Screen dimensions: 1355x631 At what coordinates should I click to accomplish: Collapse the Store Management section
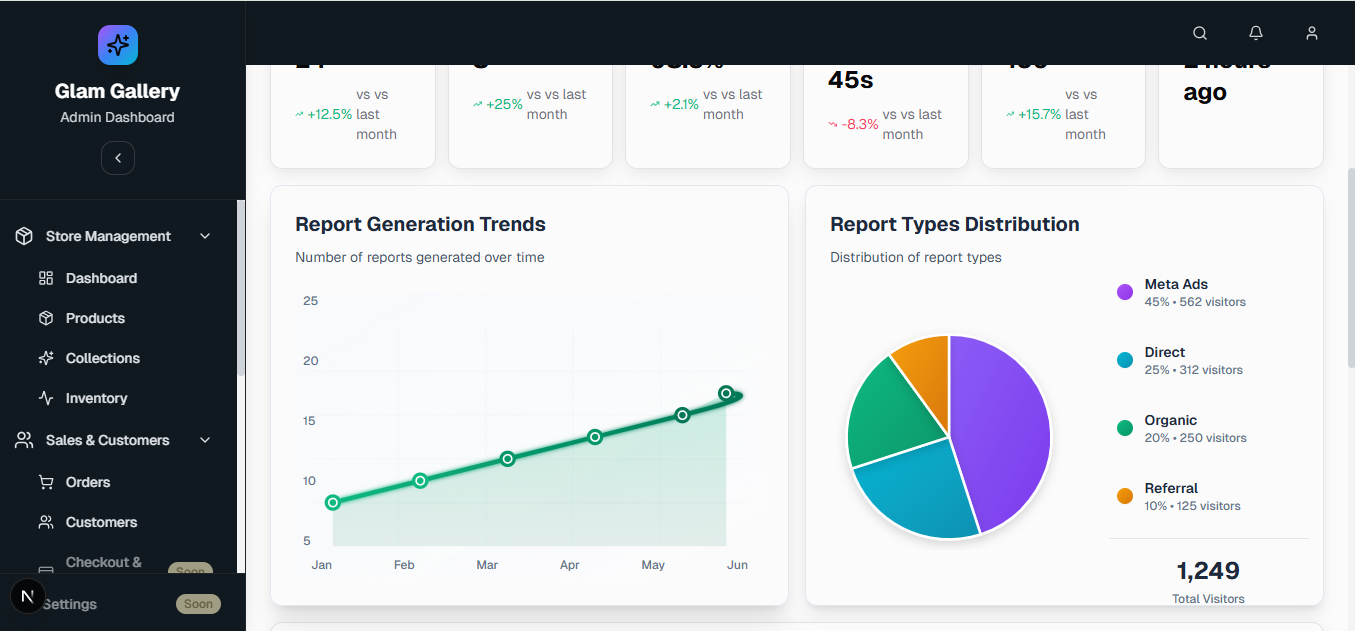point(205,236)
